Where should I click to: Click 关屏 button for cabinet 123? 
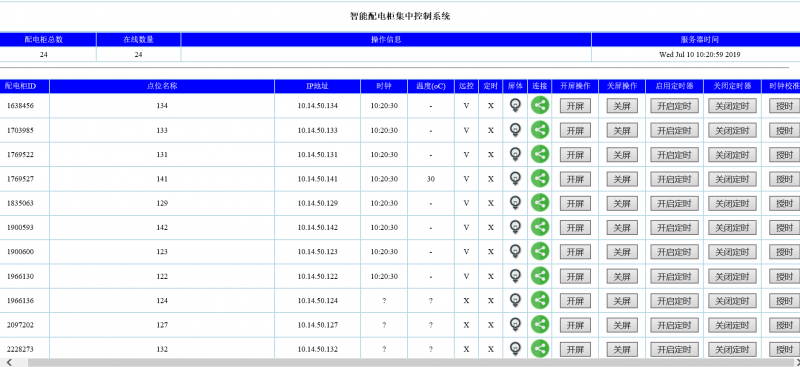tap(622, 252)
